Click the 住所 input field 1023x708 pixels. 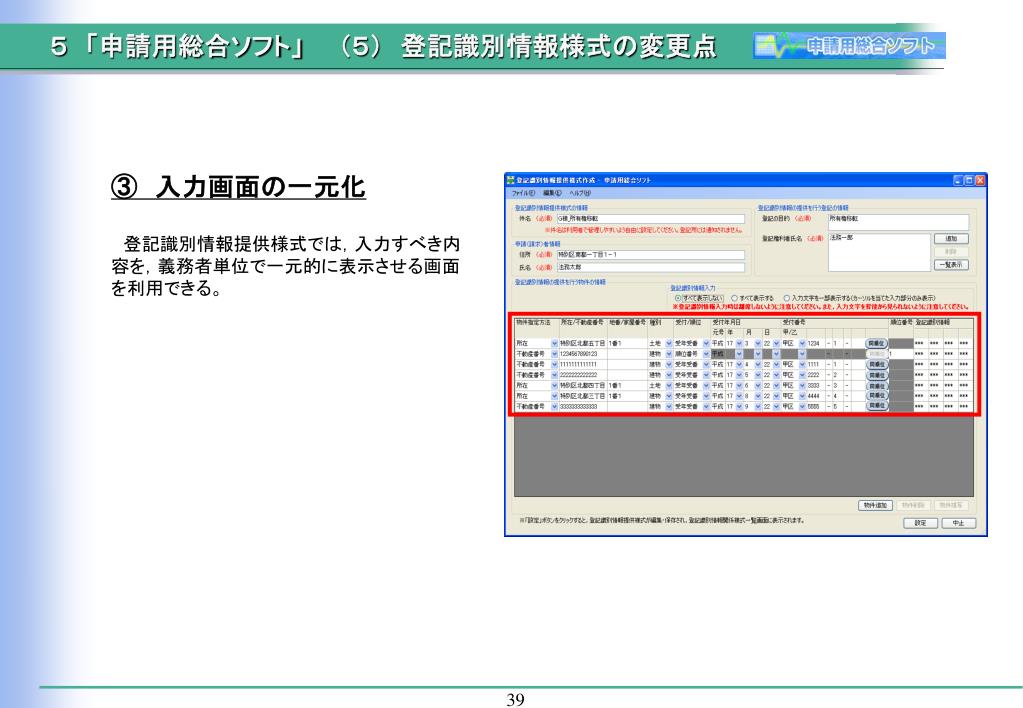tap(650, 254)
